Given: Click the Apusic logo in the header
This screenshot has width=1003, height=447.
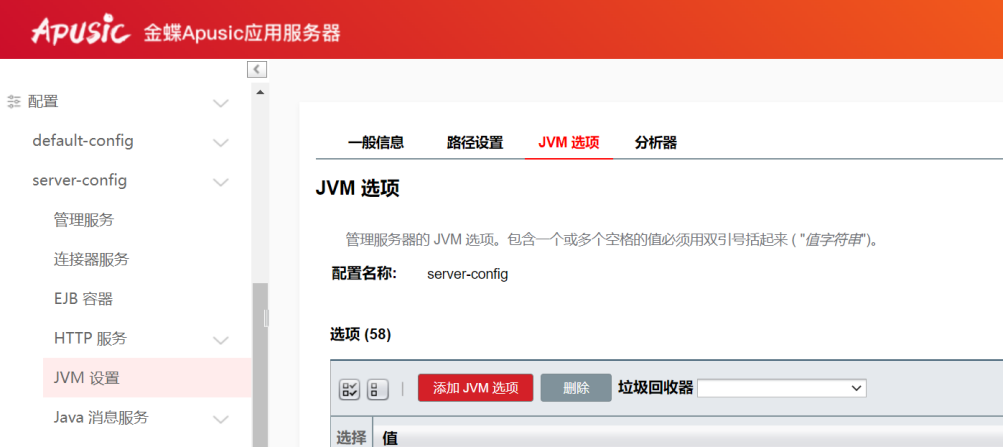Looking at the screenshot, I should (x=81, y=31).
